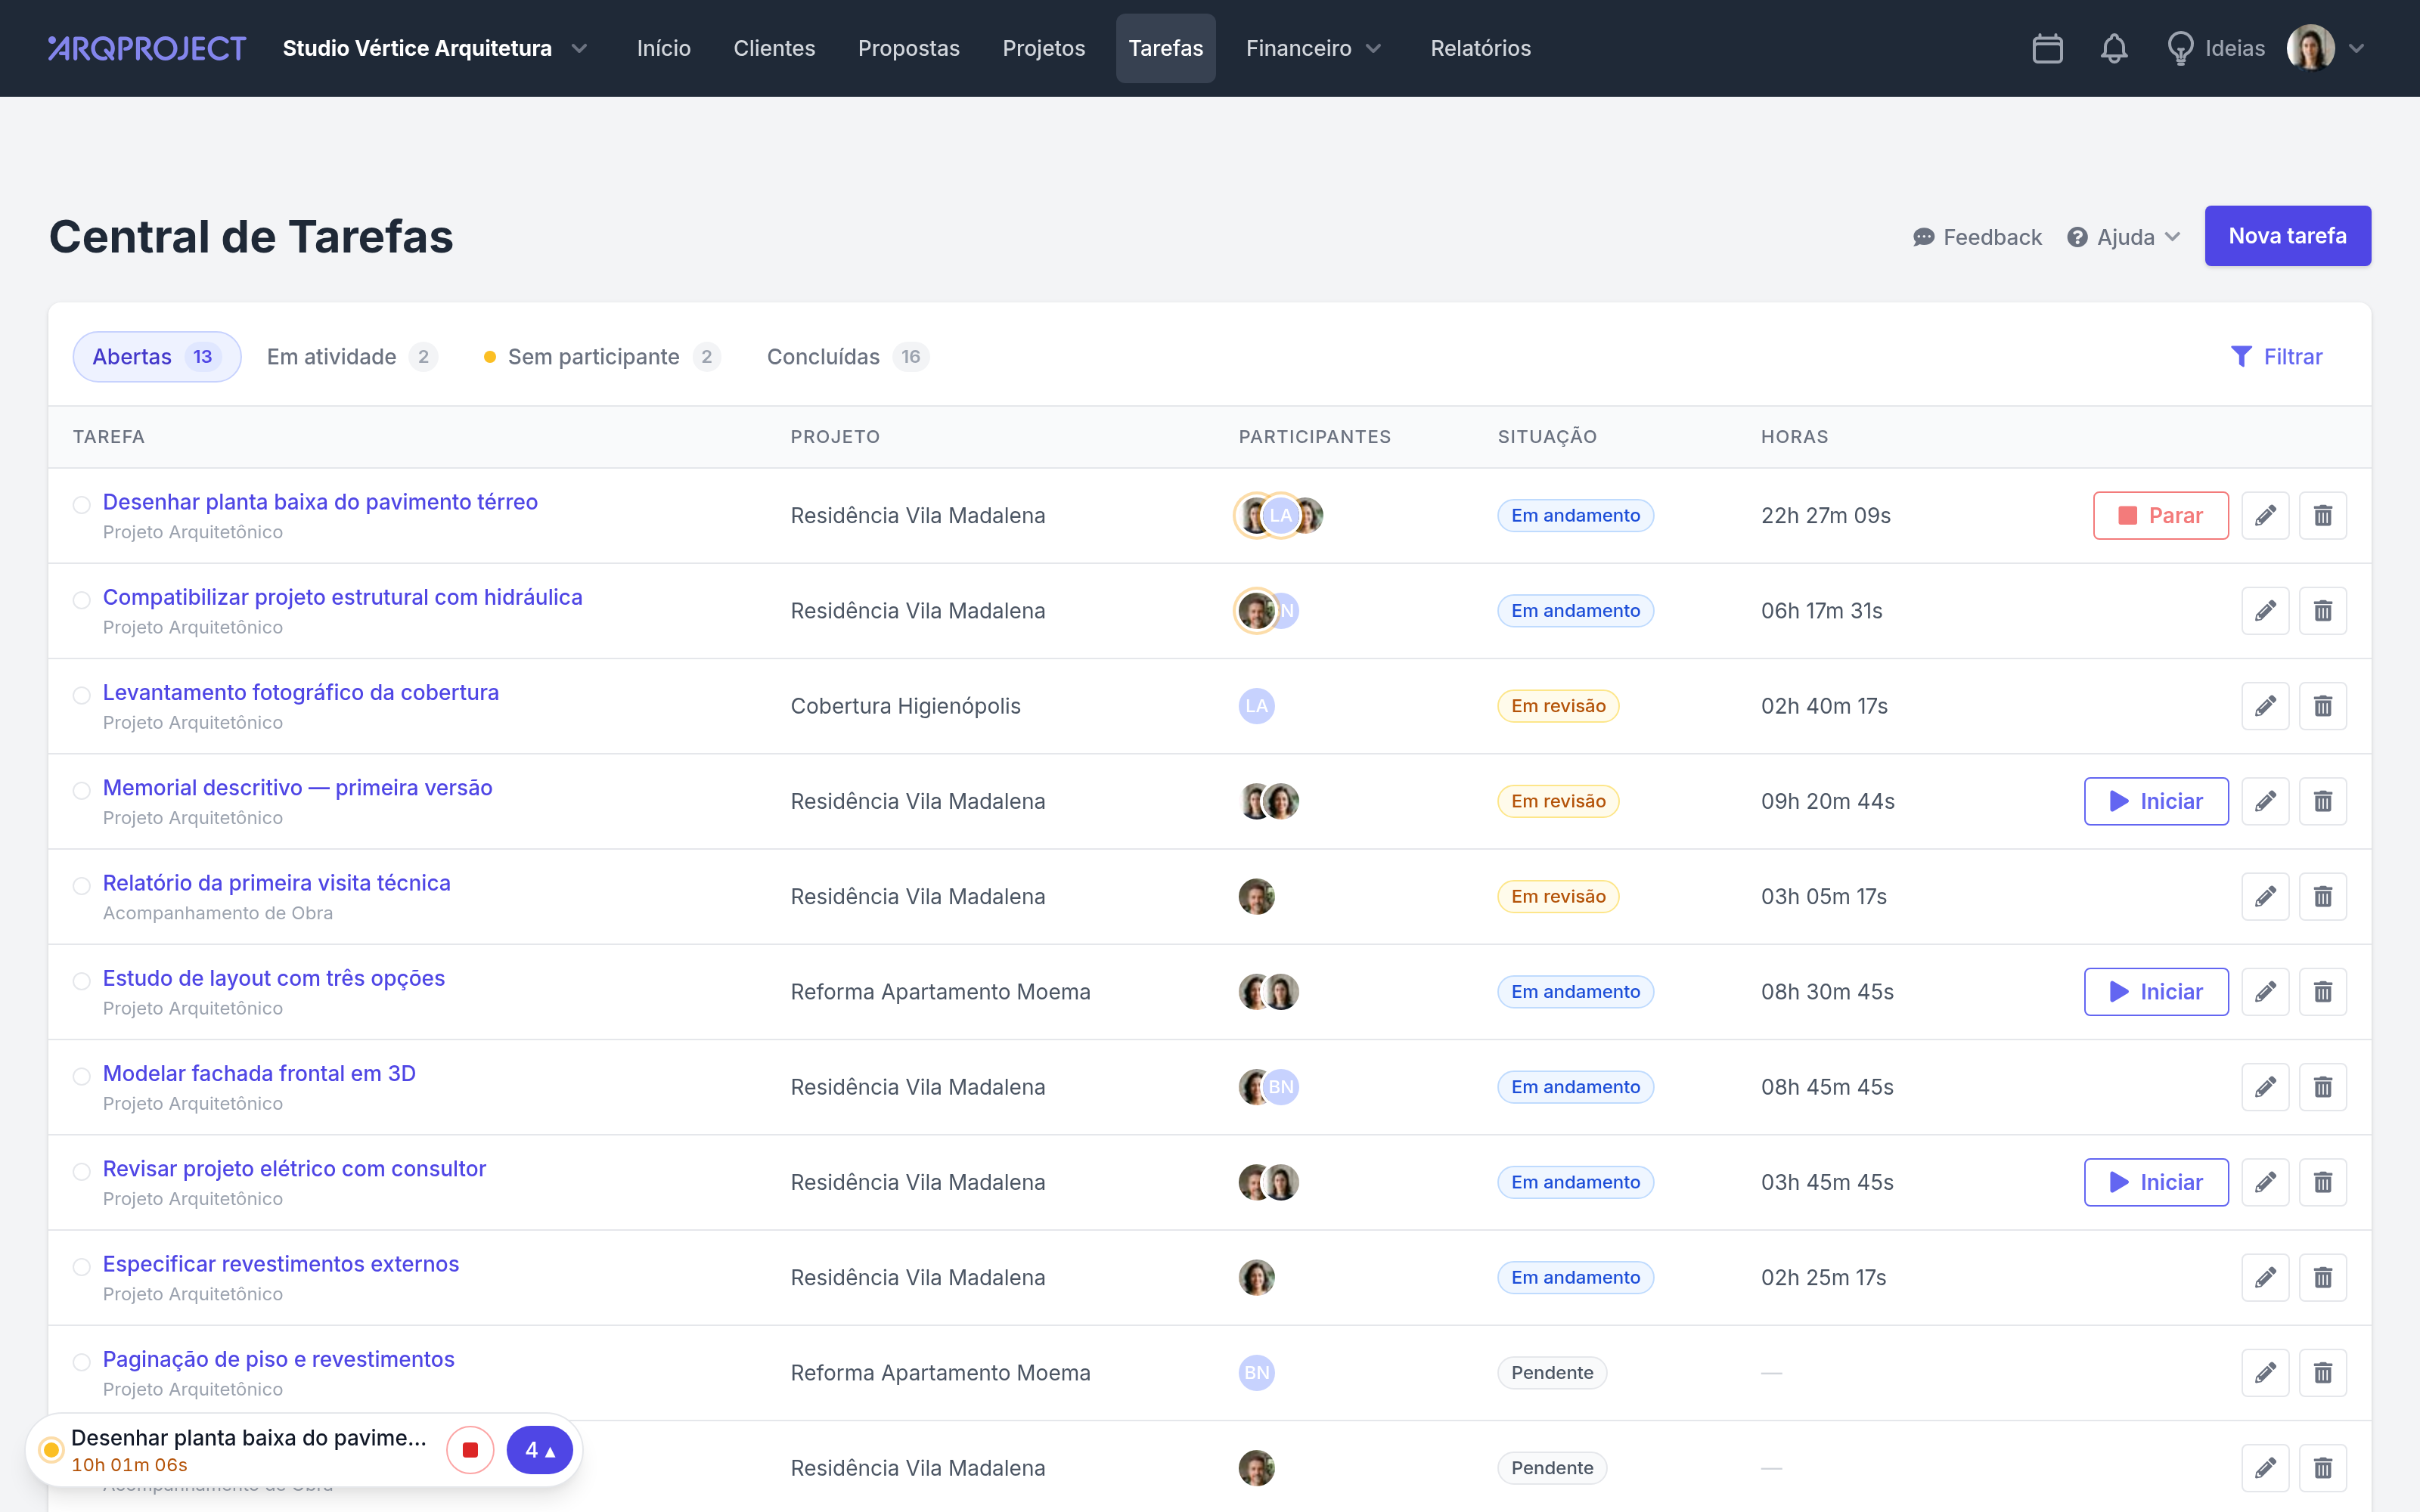The height and width of the screenshot is (1512, 2420).
Task: Stop the running timer in floating widget
Action: click(x=470, y=1450)
